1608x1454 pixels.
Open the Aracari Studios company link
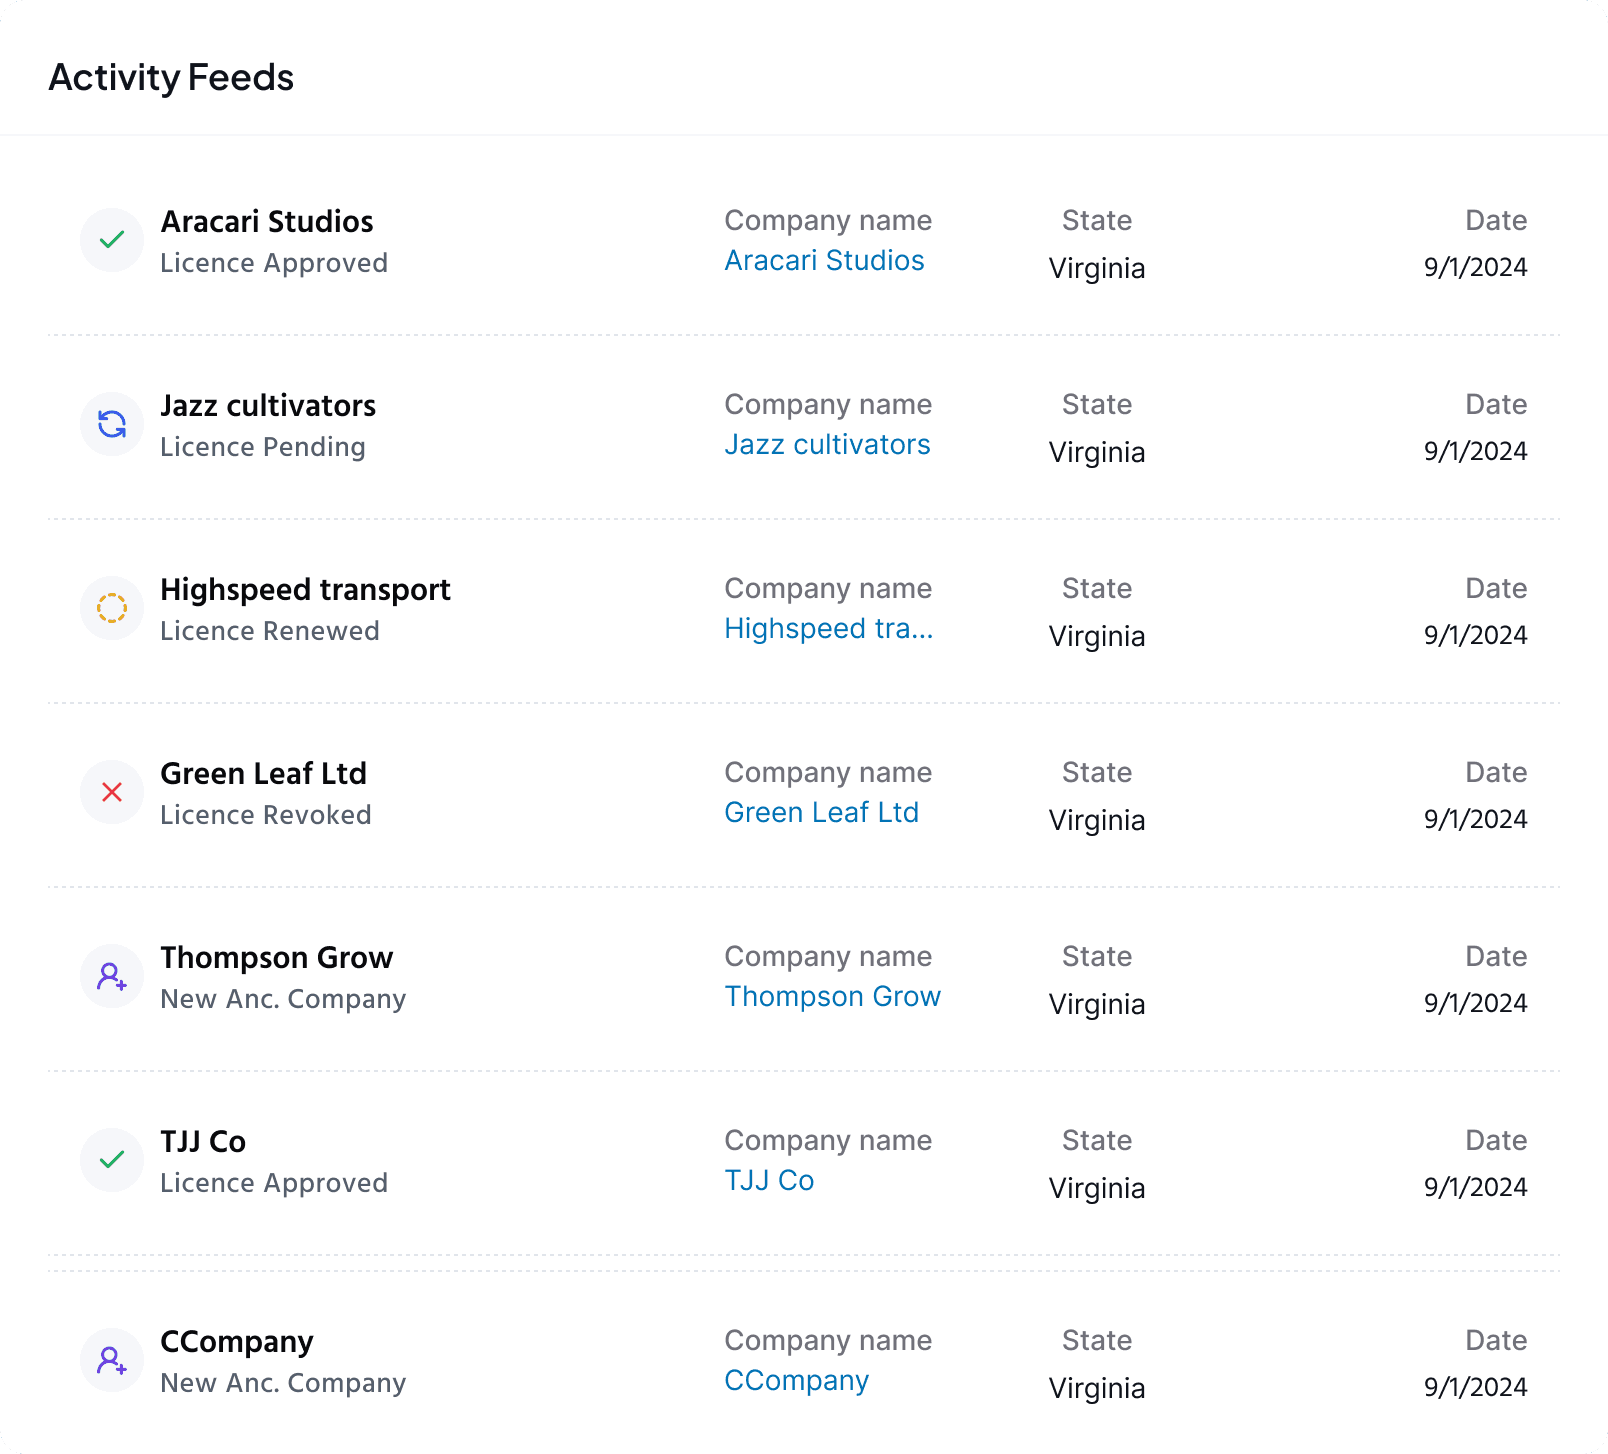point(824,261)
